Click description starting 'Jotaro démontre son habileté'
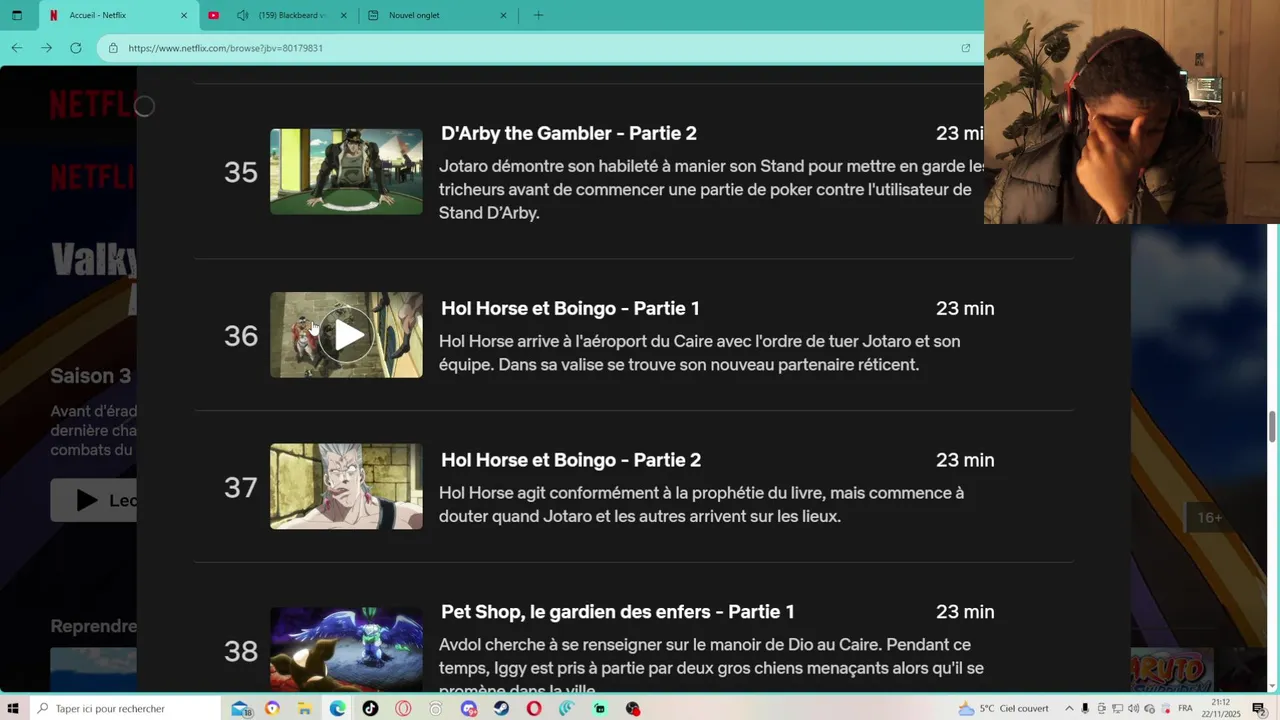Image resolution: width=1280 pixels, height=720 pixels. click(x=711, y=189)
